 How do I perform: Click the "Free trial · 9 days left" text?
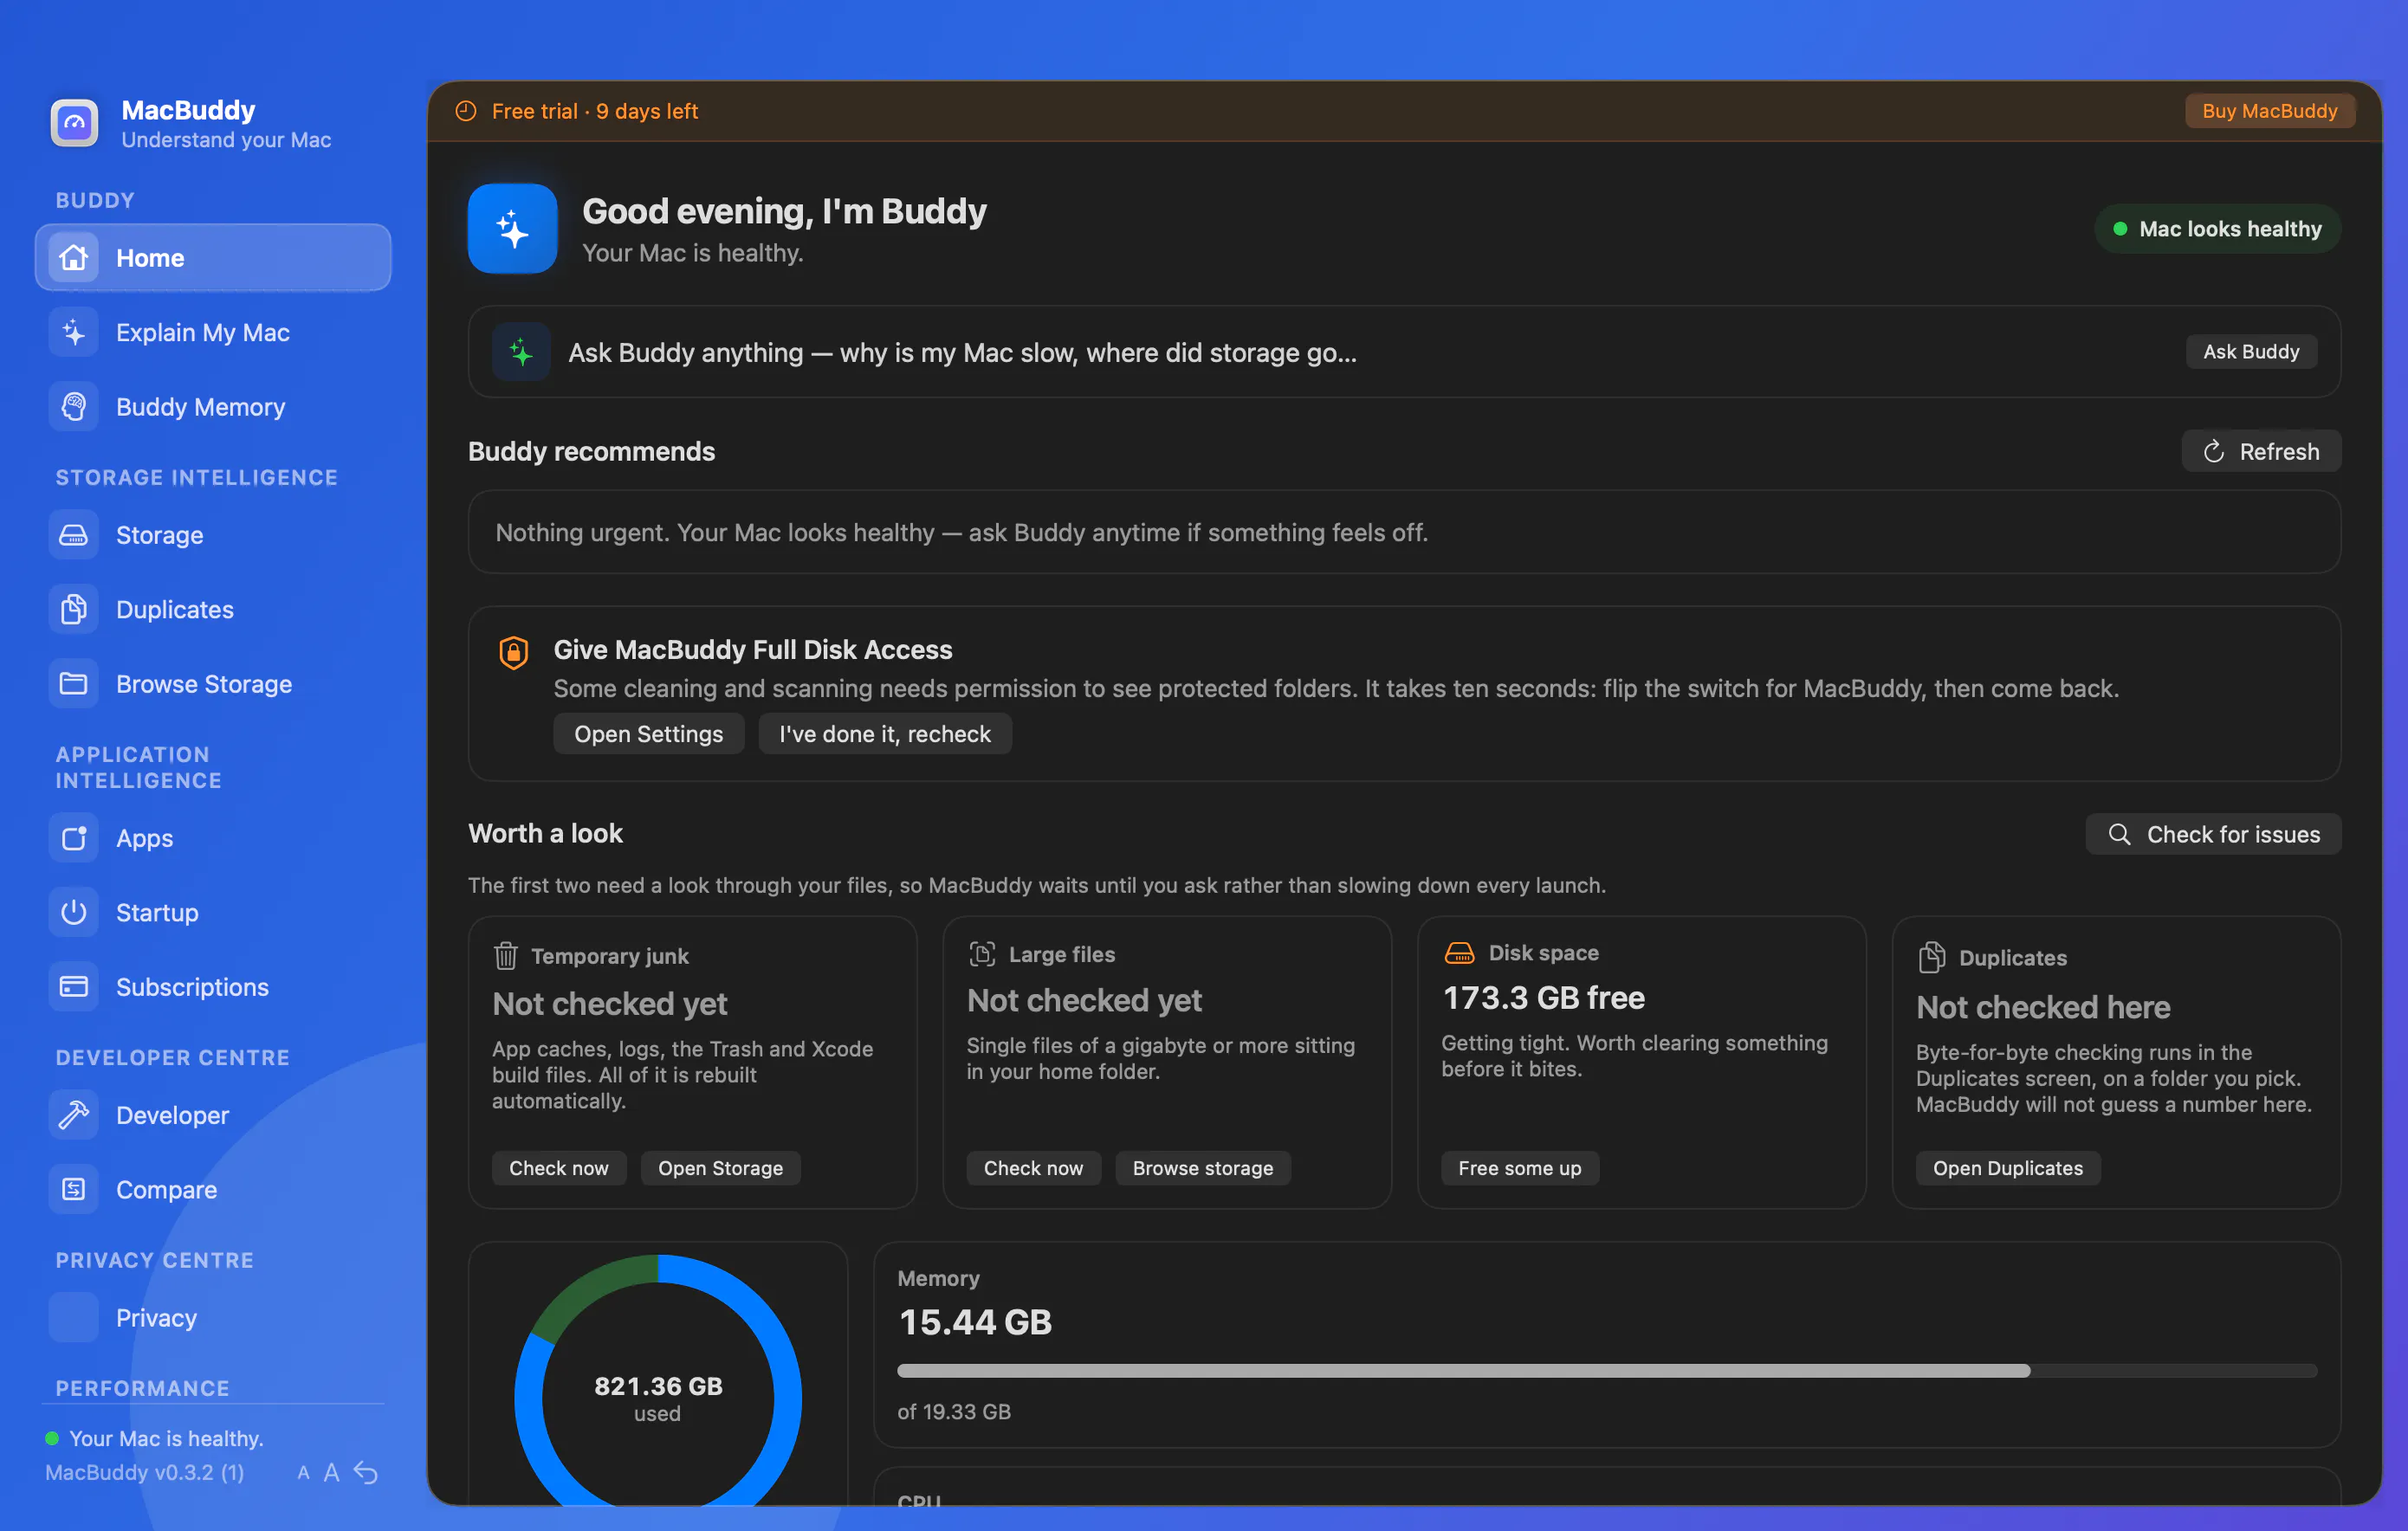coord(595,111)
